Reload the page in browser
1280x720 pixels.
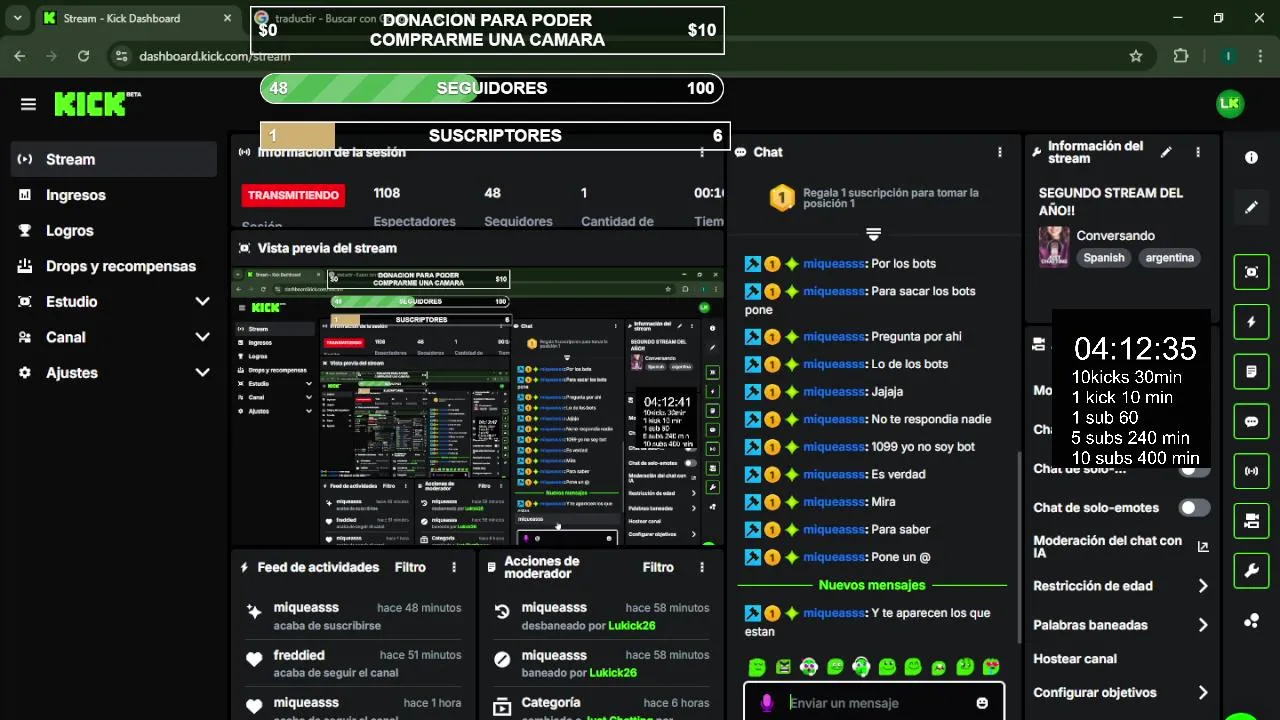(83, 56)
